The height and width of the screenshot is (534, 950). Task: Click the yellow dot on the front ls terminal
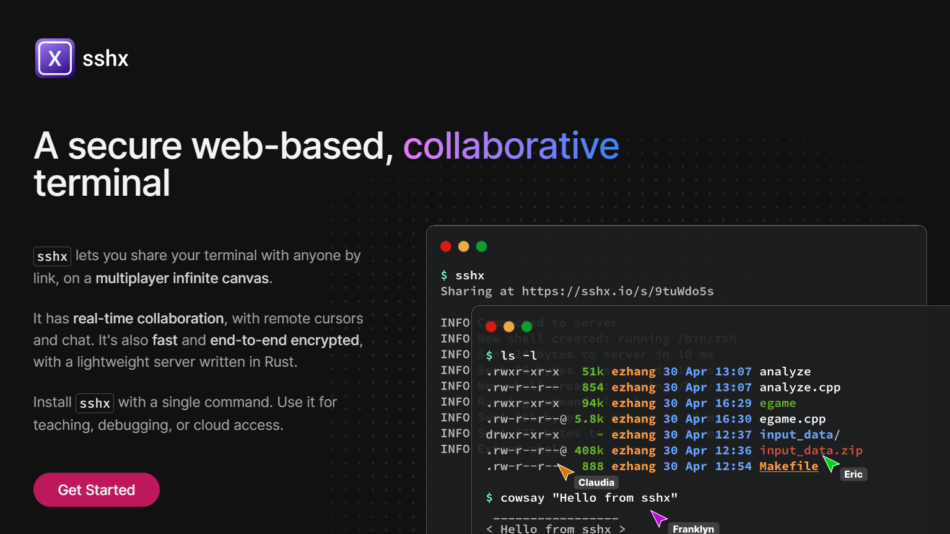[x=509, y=326]
